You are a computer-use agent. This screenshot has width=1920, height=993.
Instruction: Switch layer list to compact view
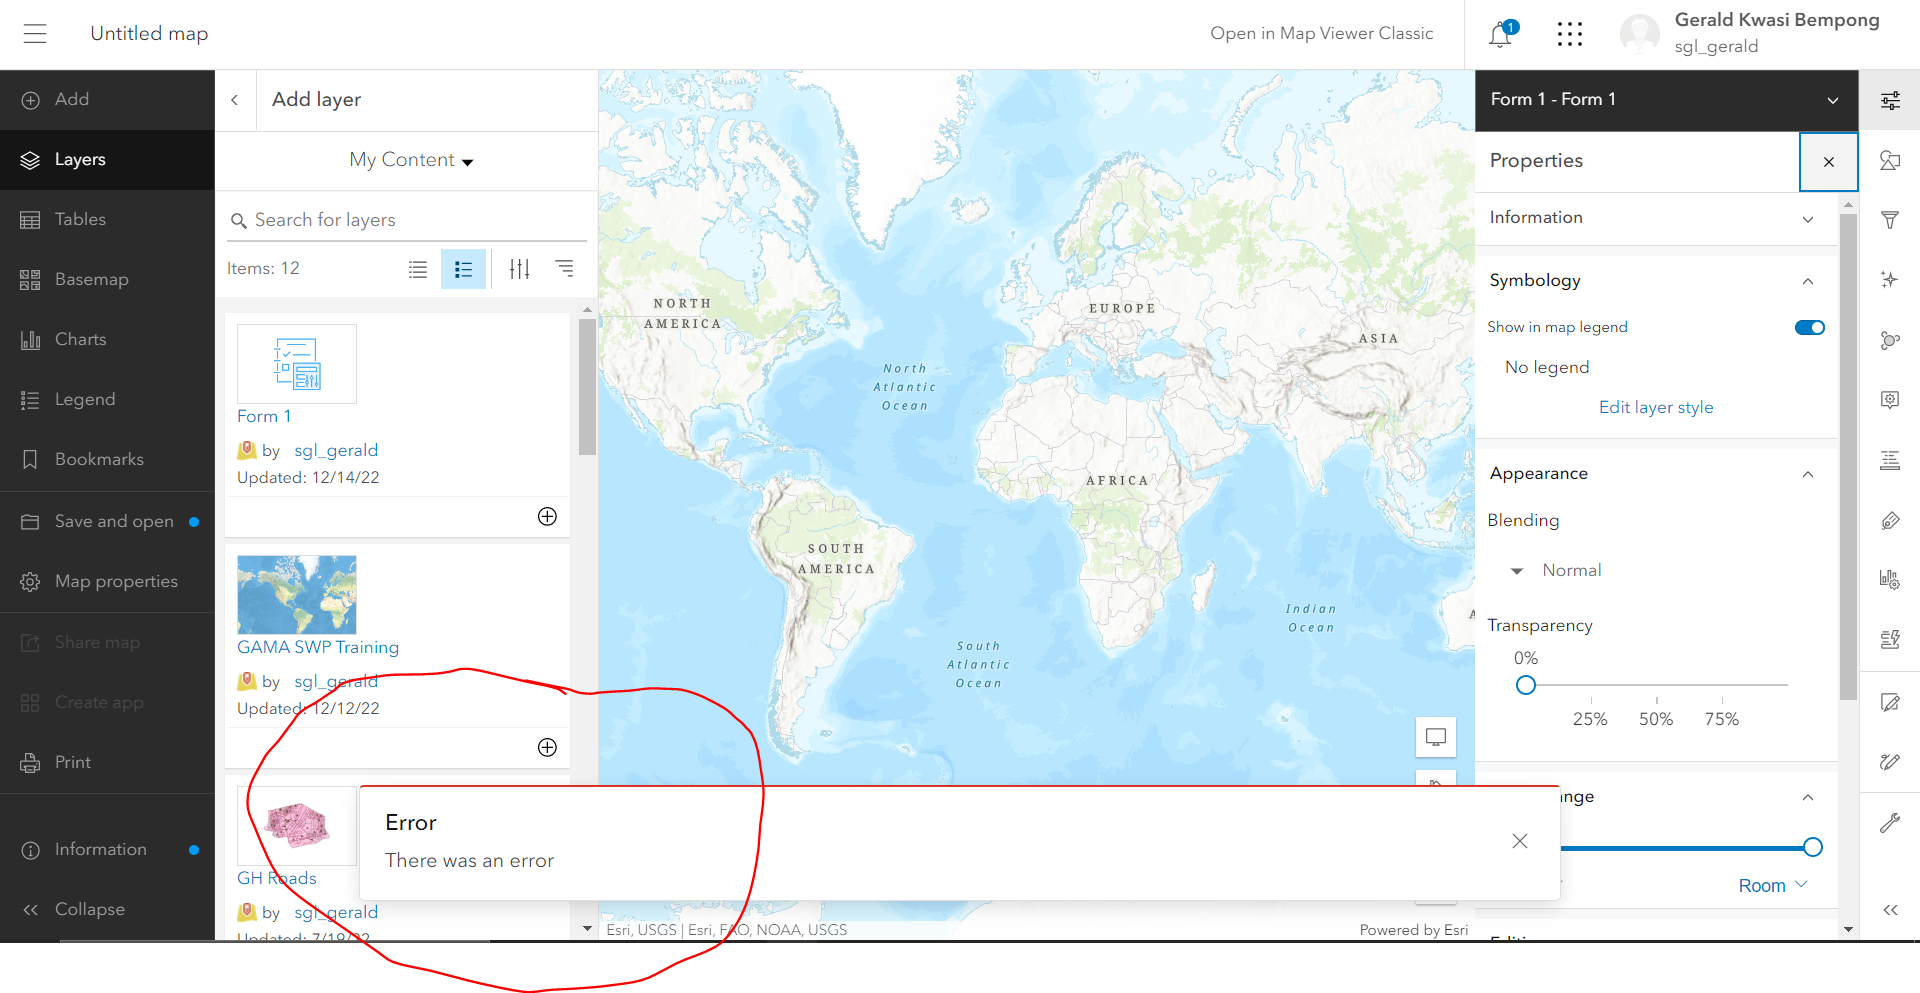(x=418, y=269)
